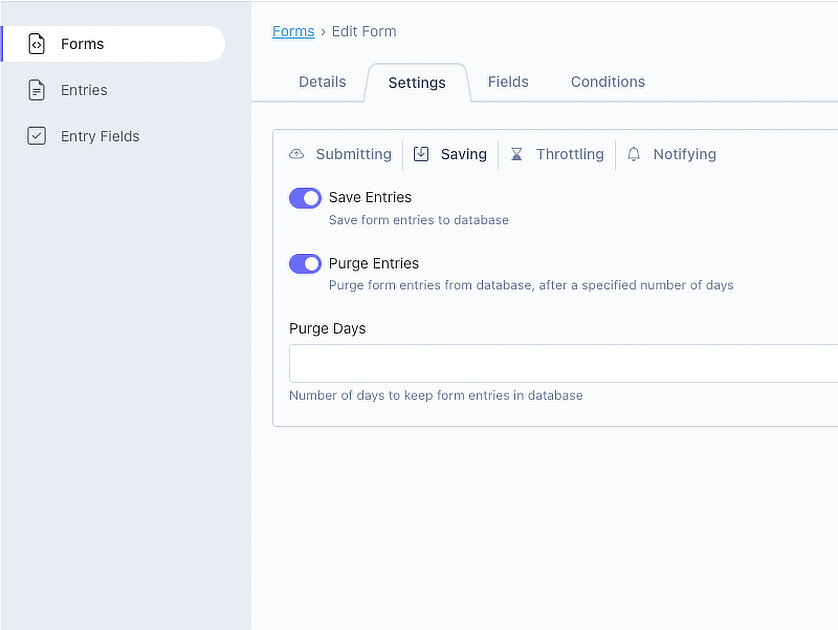Click the Saving download-box icon
The height and width of the screenshot is (630, 838).
click(x=421, y=154)
